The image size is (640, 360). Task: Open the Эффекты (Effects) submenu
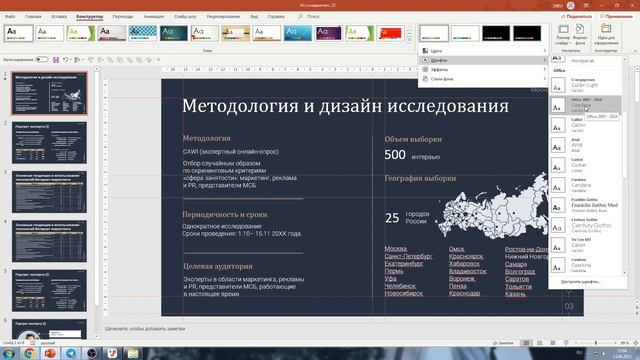coord(484,69)
